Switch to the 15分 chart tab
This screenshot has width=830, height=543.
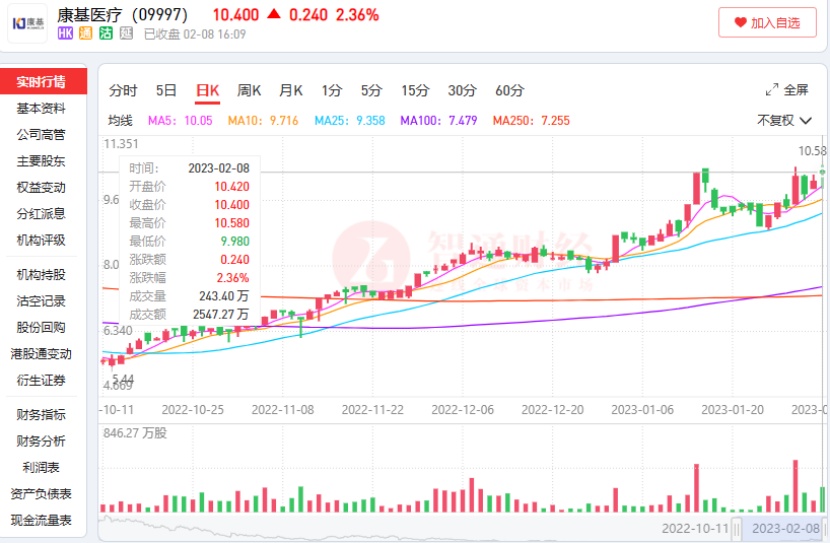point(415,90)
